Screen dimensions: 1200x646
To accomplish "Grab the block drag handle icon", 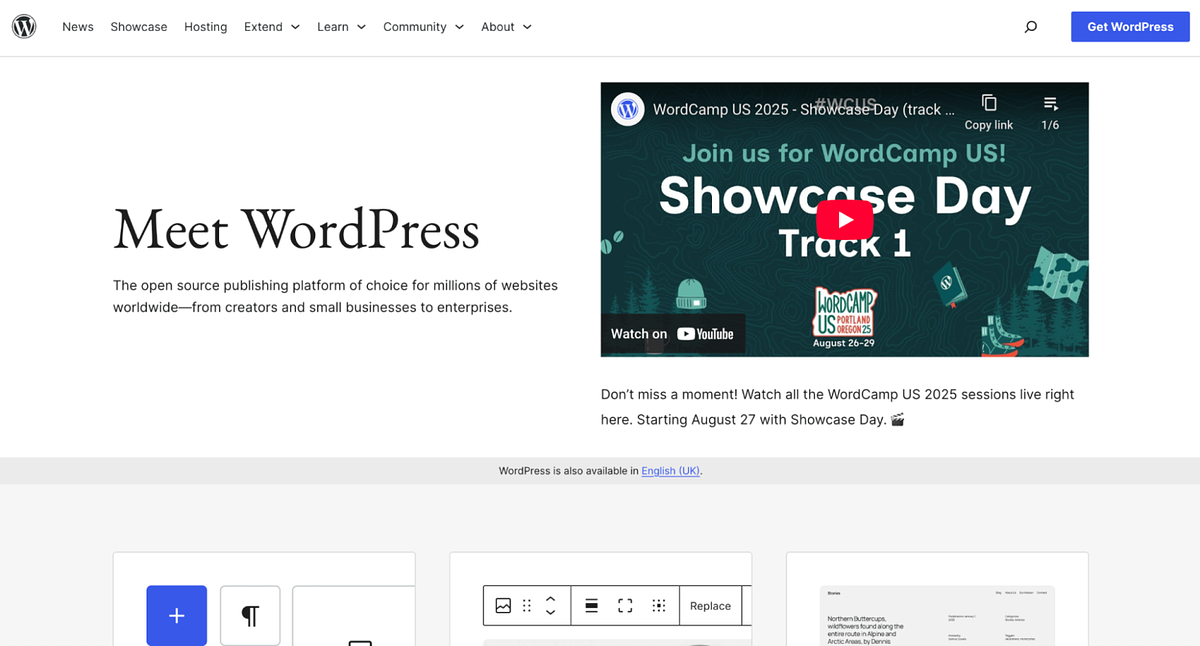I will pyautogui.click(x=525, y=605).
